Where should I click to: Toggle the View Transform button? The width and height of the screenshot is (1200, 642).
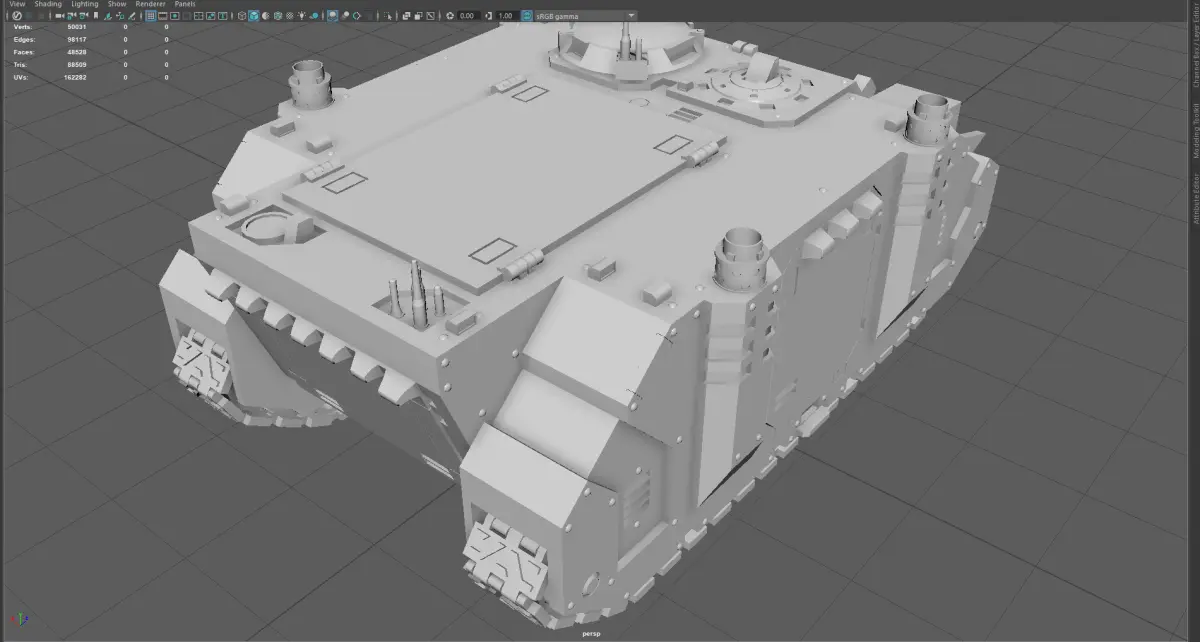pyautogui.click(x=526, y=16)
